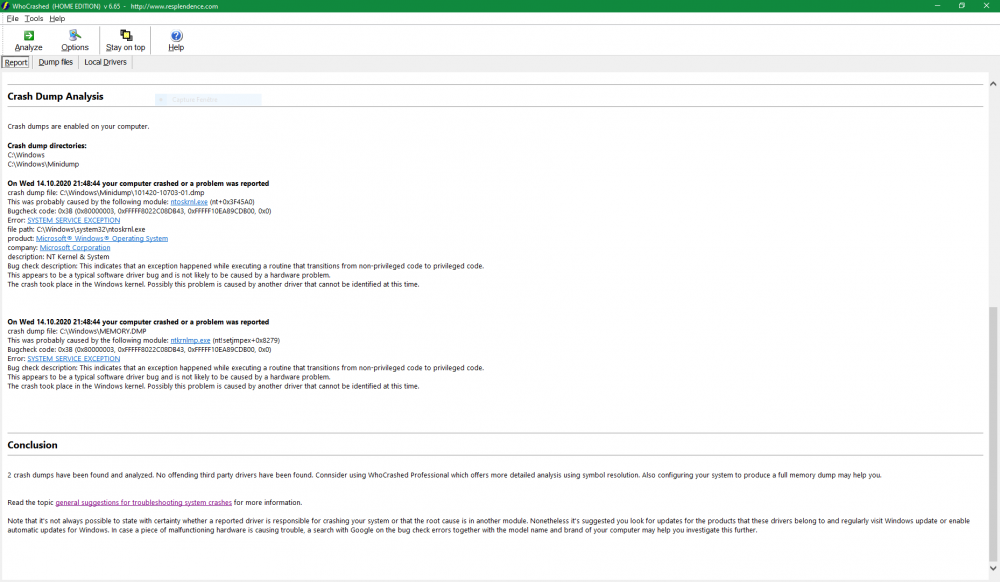Minimize the WhoCrashed window
The height and width of the screenshot is (582, 1000).
pyautogui.click(x=938, y=6)
